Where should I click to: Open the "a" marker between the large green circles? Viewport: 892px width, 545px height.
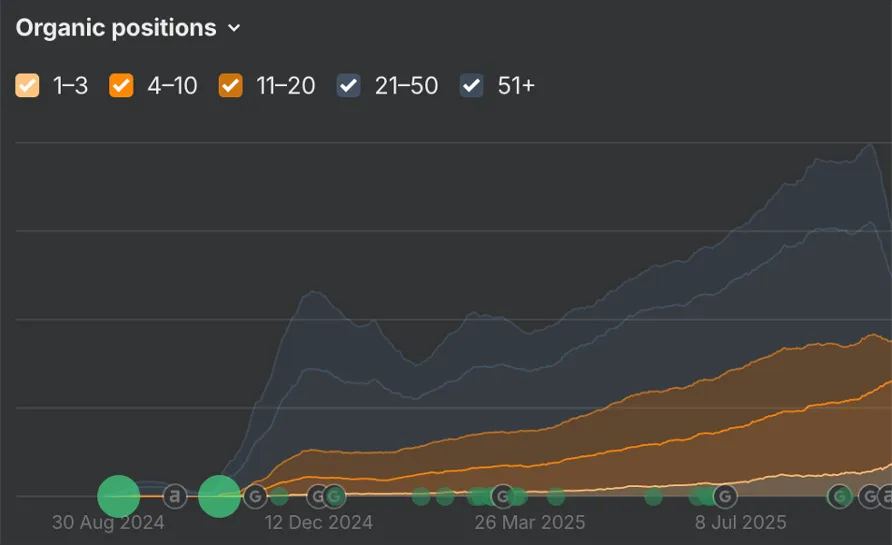[175, 496]
